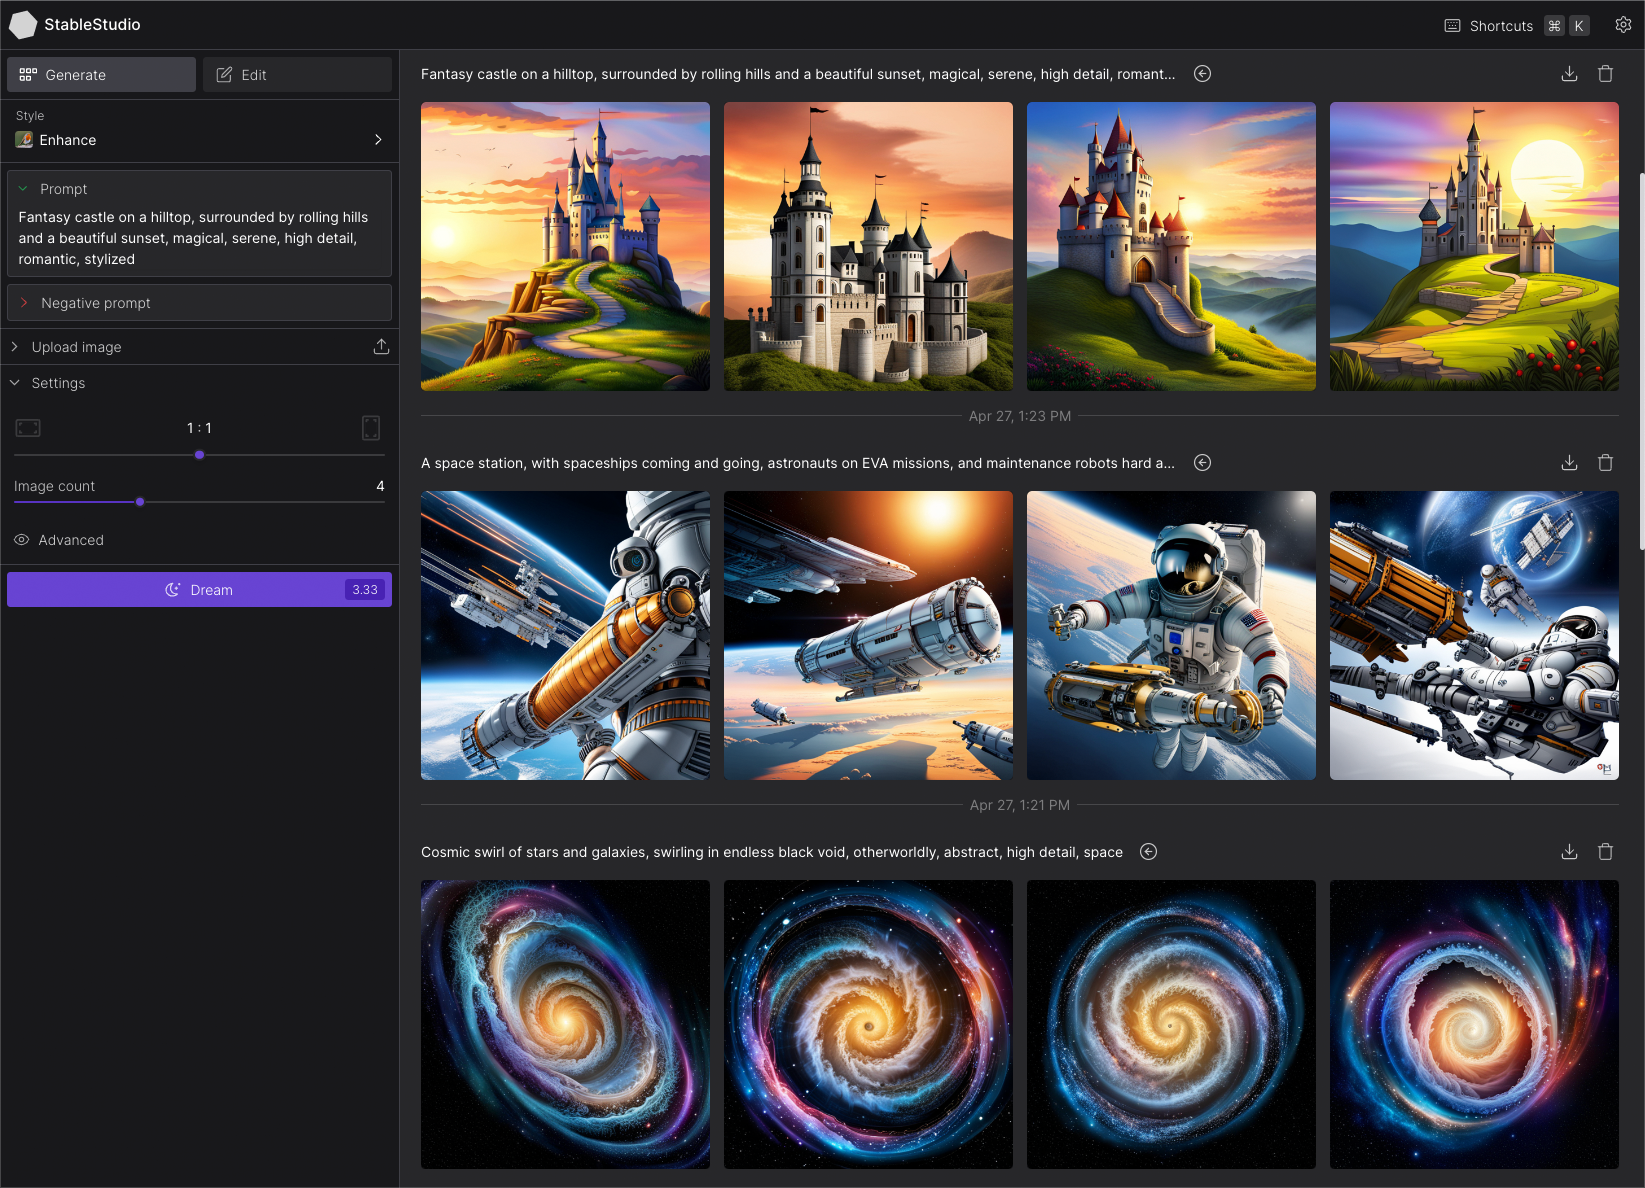The image size is (1645, 1188).
Task: Open the astronaut spacewalk thumbnail
Action: (1171, 635)
